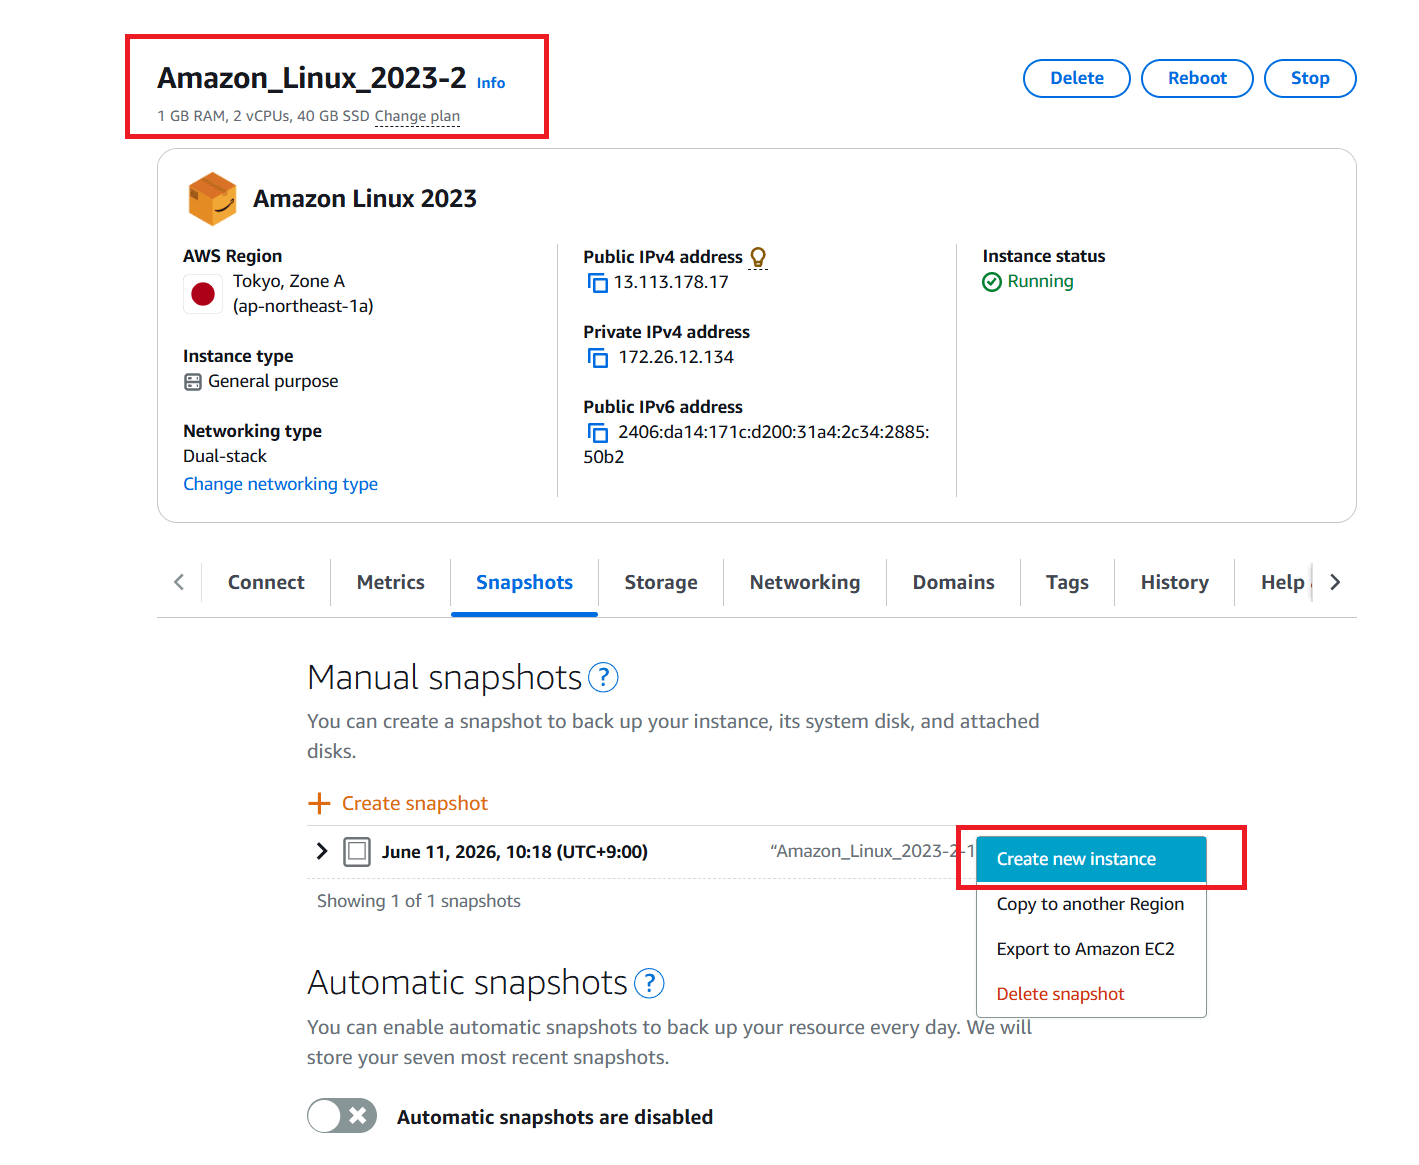Click the Amazon_Linux_2023-2 instance title
1419x1165 pixels.
pos(312,78)
